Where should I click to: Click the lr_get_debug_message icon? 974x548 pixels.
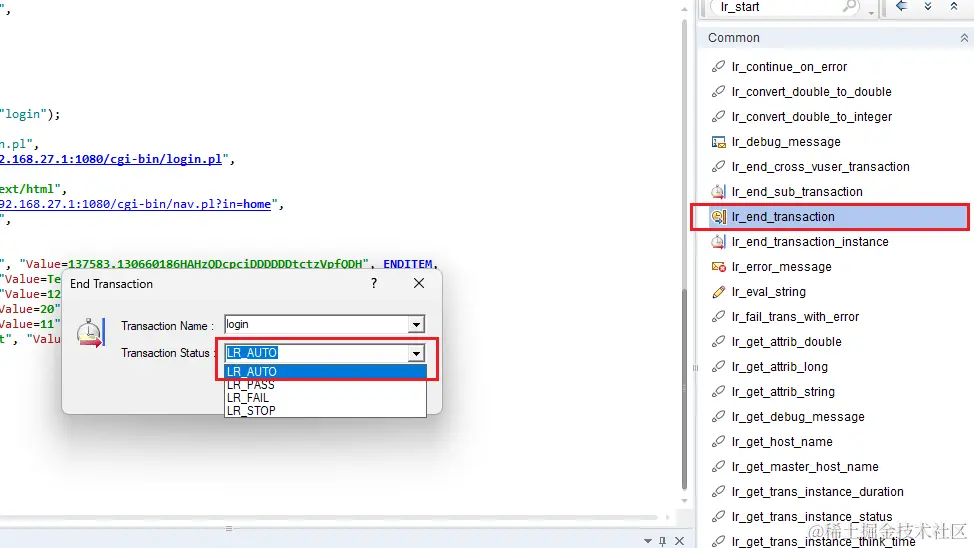[718, 416]
